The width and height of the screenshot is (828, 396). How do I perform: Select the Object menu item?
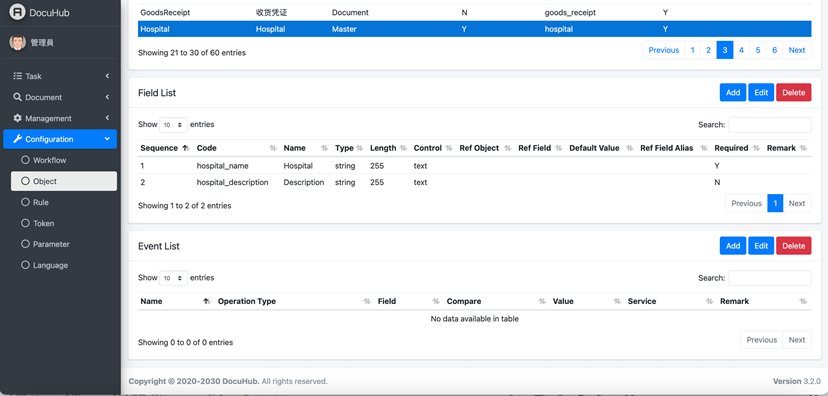(64, 181)
